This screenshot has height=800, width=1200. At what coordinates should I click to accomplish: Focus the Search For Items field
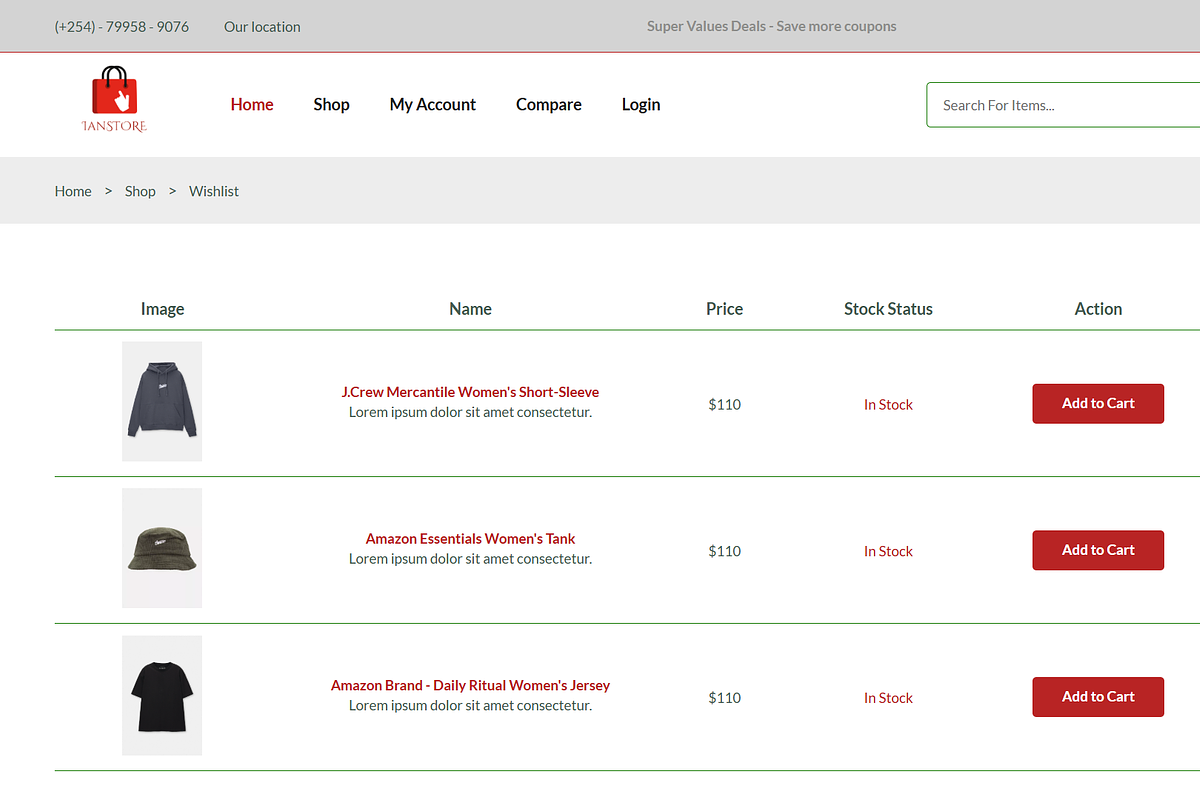coord(1063,105)
